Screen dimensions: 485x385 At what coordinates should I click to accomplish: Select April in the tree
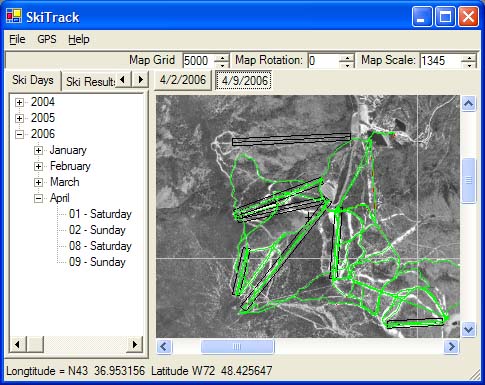coord(60,198)
